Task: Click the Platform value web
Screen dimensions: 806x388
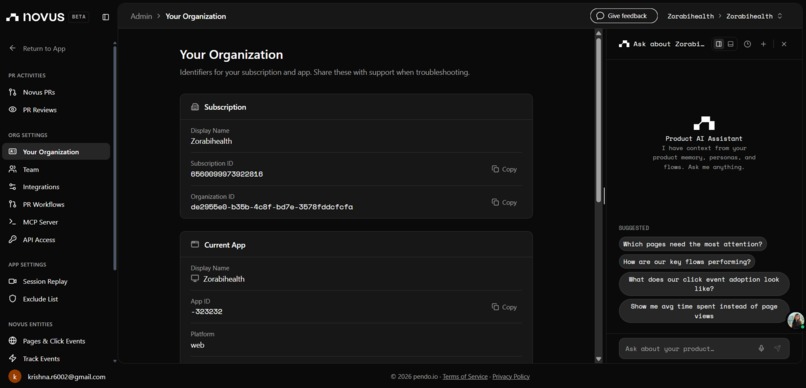Action: click(x=197, y=345)
